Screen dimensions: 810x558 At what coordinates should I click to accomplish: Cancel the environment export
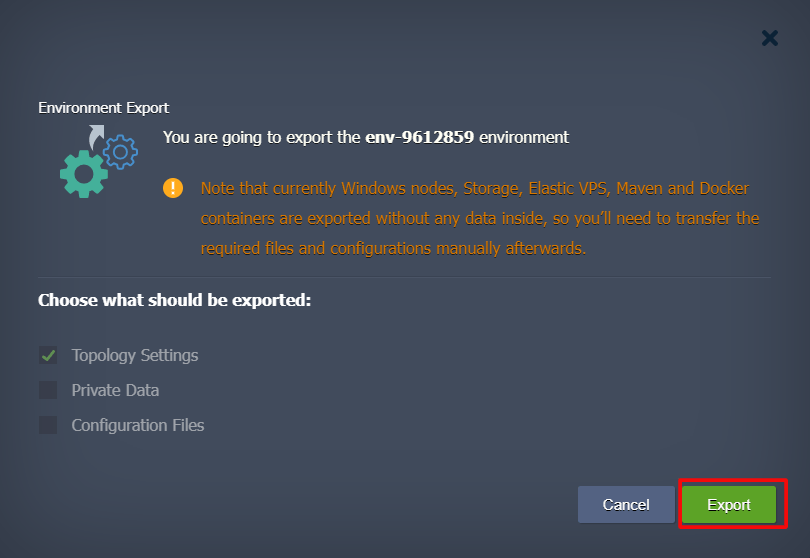(x=626, y=504)
